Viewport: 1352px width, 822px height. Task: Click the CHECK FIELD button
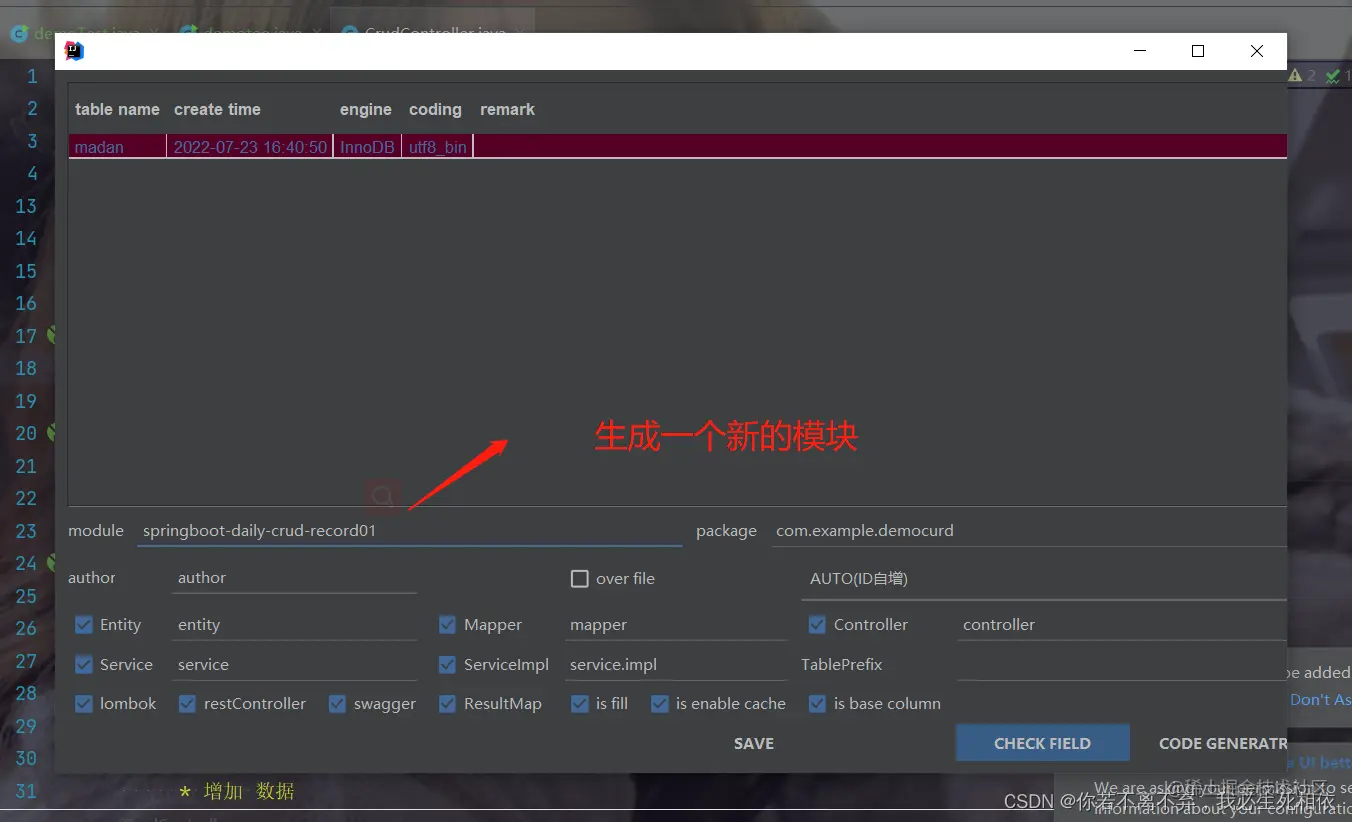[x=1042, y=743]
